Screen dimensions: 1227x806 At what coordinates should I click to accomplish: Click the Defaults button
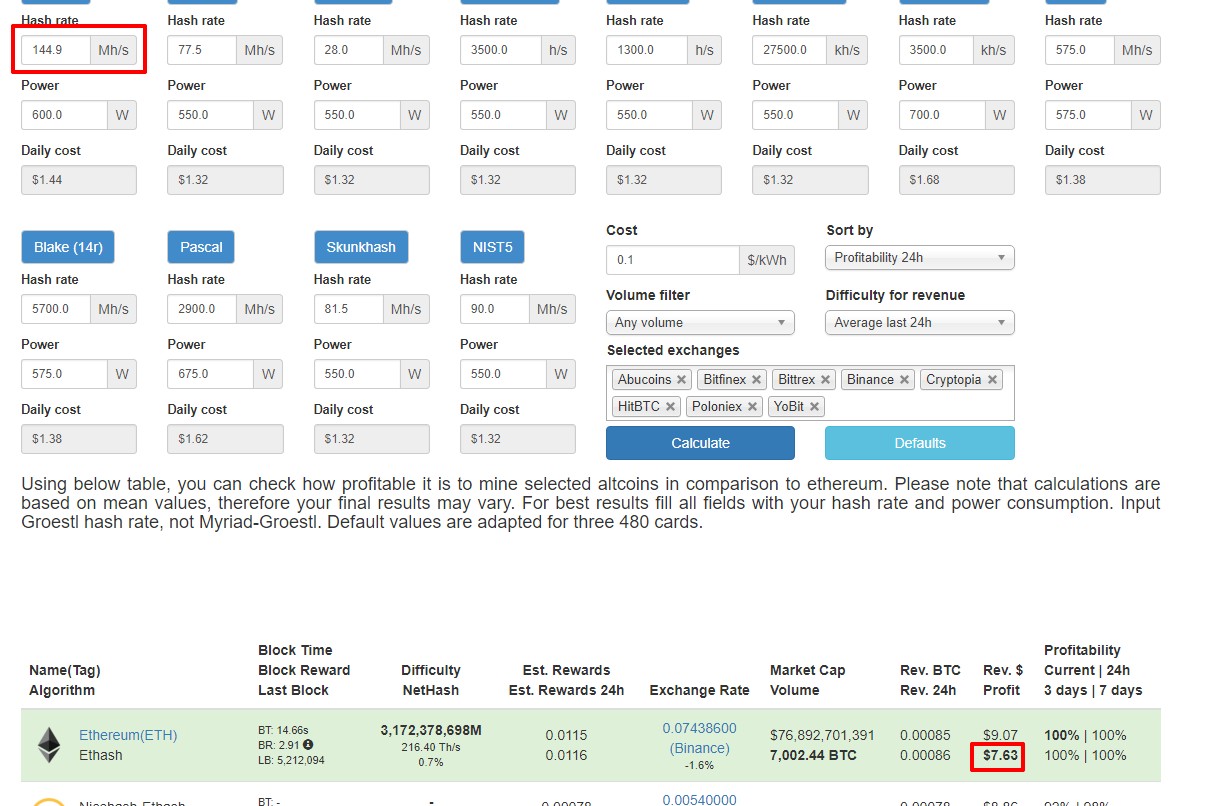920,443
